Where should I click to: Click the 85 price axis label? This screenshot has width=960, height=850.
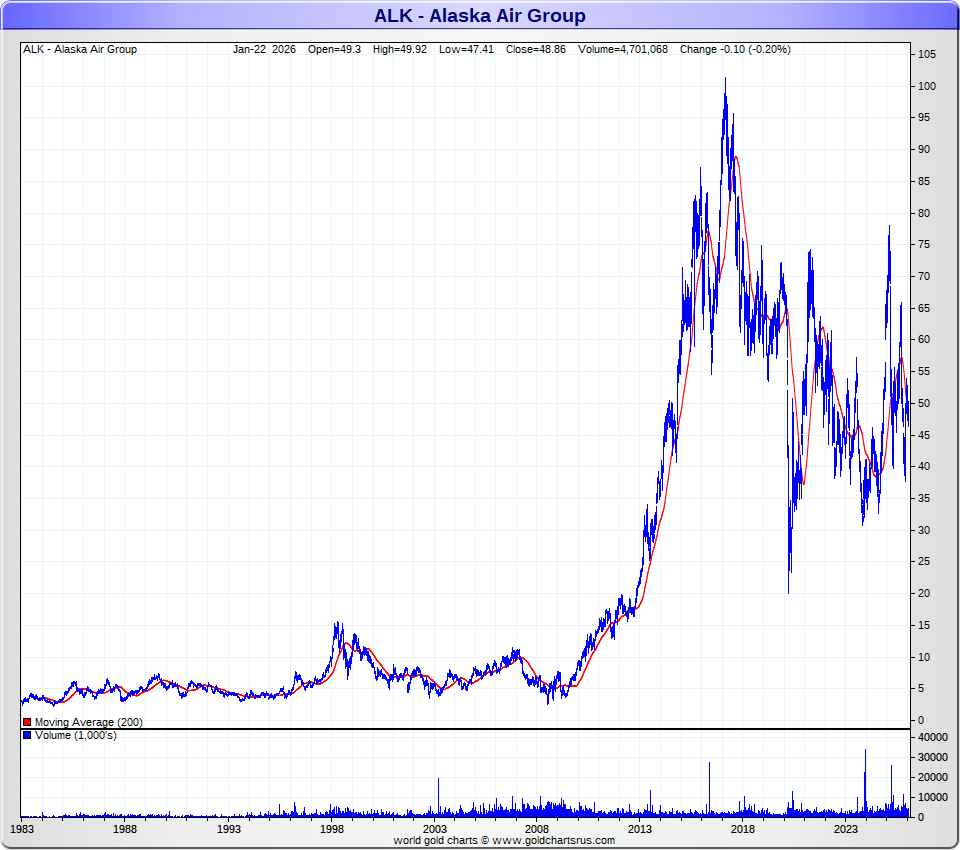pyautogui.click(x=924, y=181)
